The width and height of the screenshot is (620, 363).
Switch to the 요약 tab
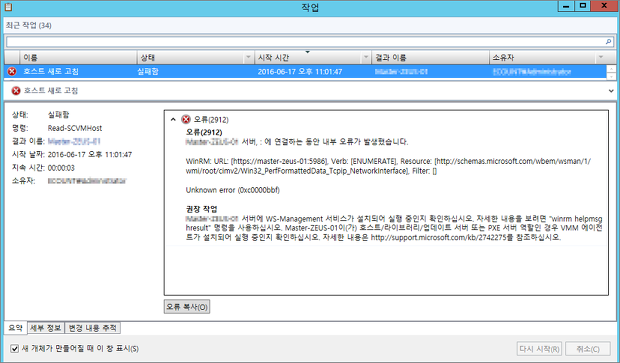tap(15, 328)
